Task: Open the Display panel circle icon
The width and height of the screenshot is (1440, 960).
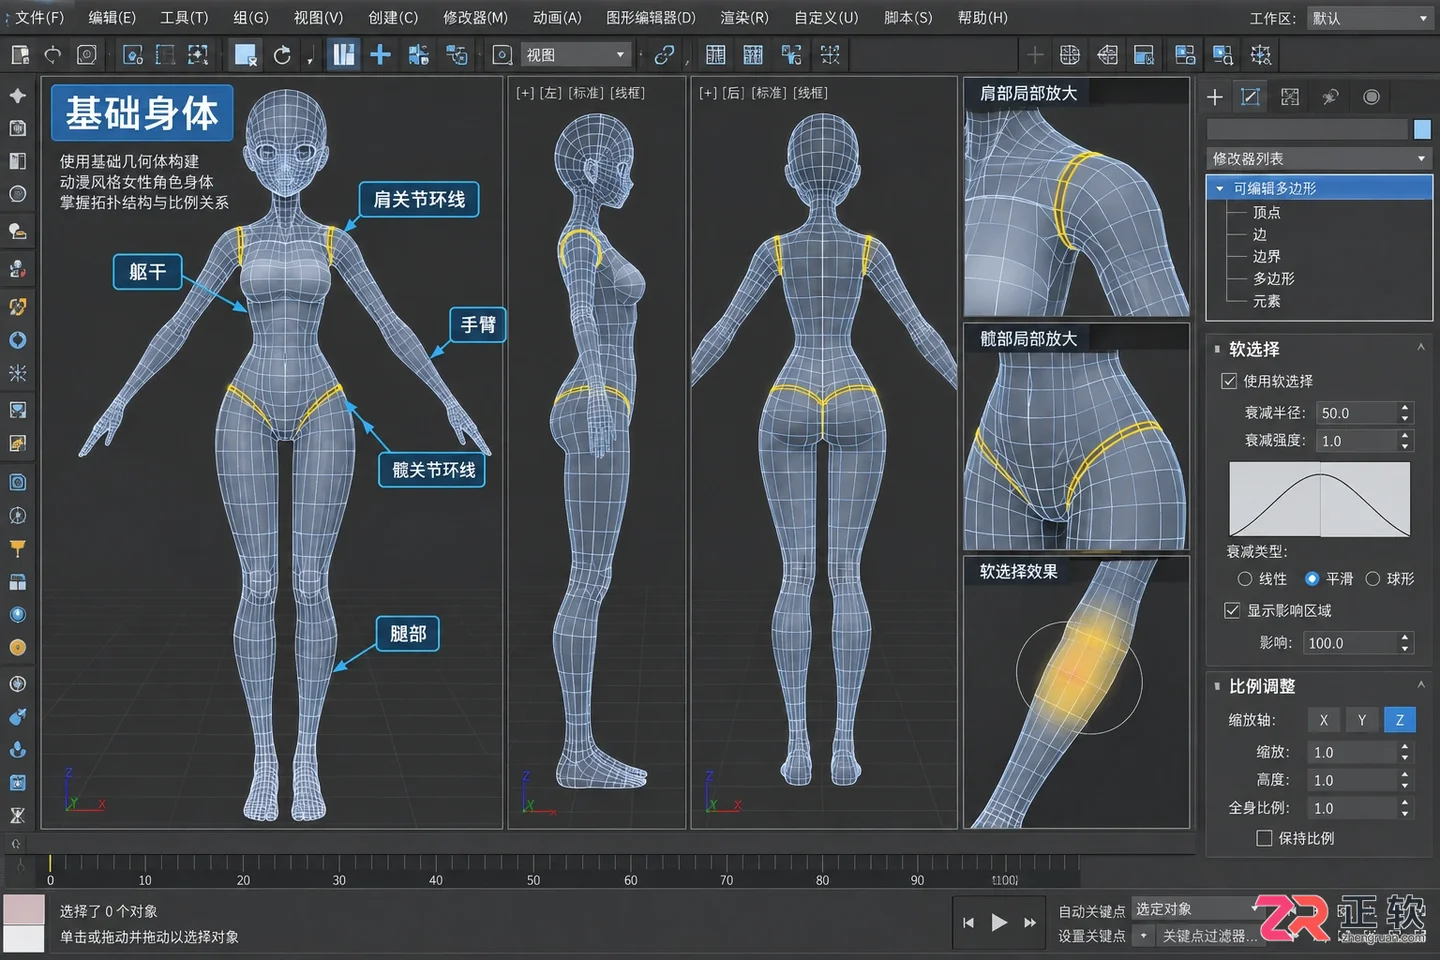Action: 1371,97
